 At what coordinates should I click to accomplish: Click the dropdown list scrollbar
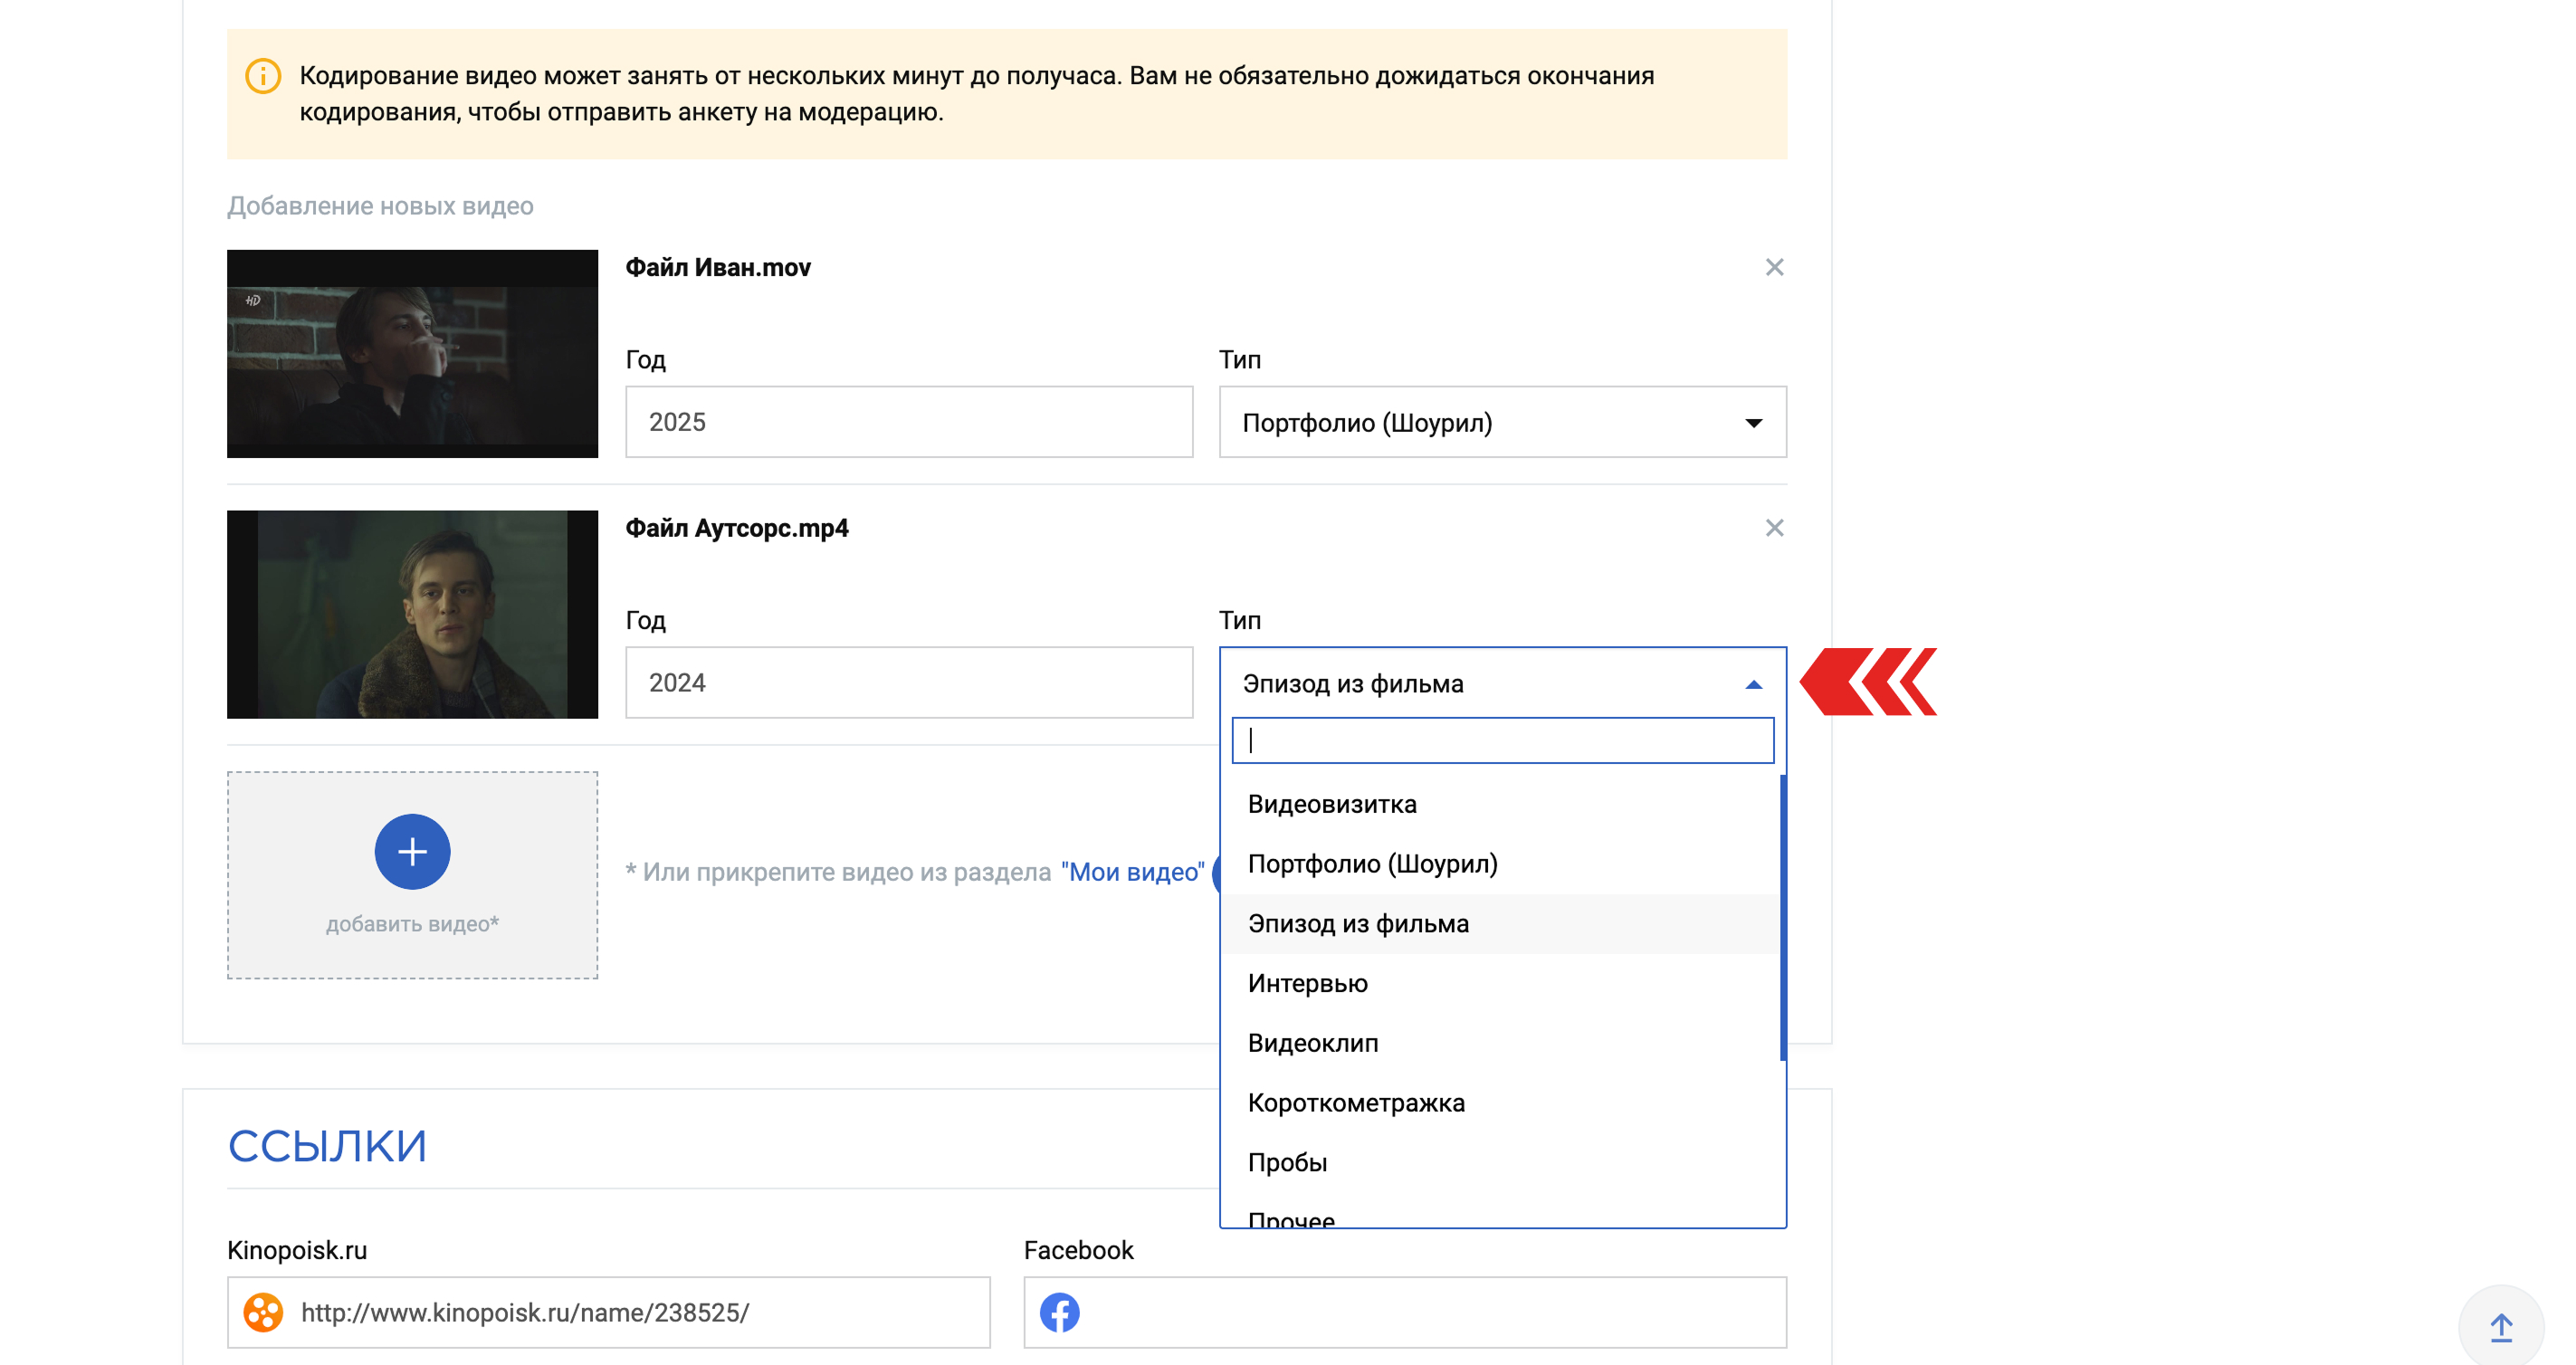point(1782,917)
